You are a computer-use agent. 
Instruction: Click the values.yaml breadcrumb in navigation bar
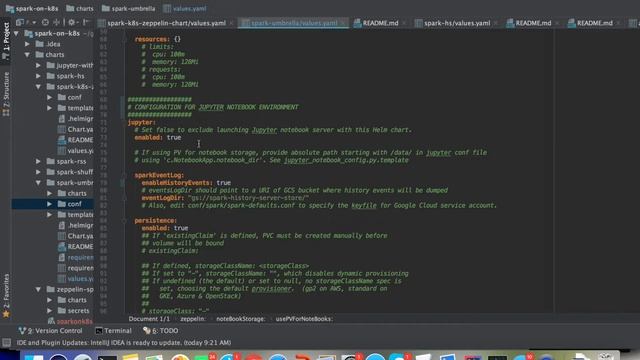coord(185,8)
